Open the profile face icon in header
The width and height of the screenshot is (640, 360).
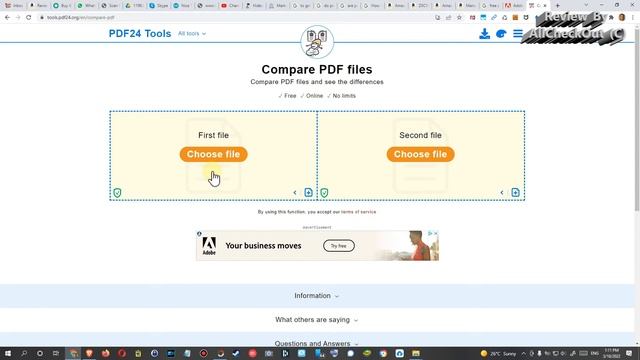[x=501, y=34]
